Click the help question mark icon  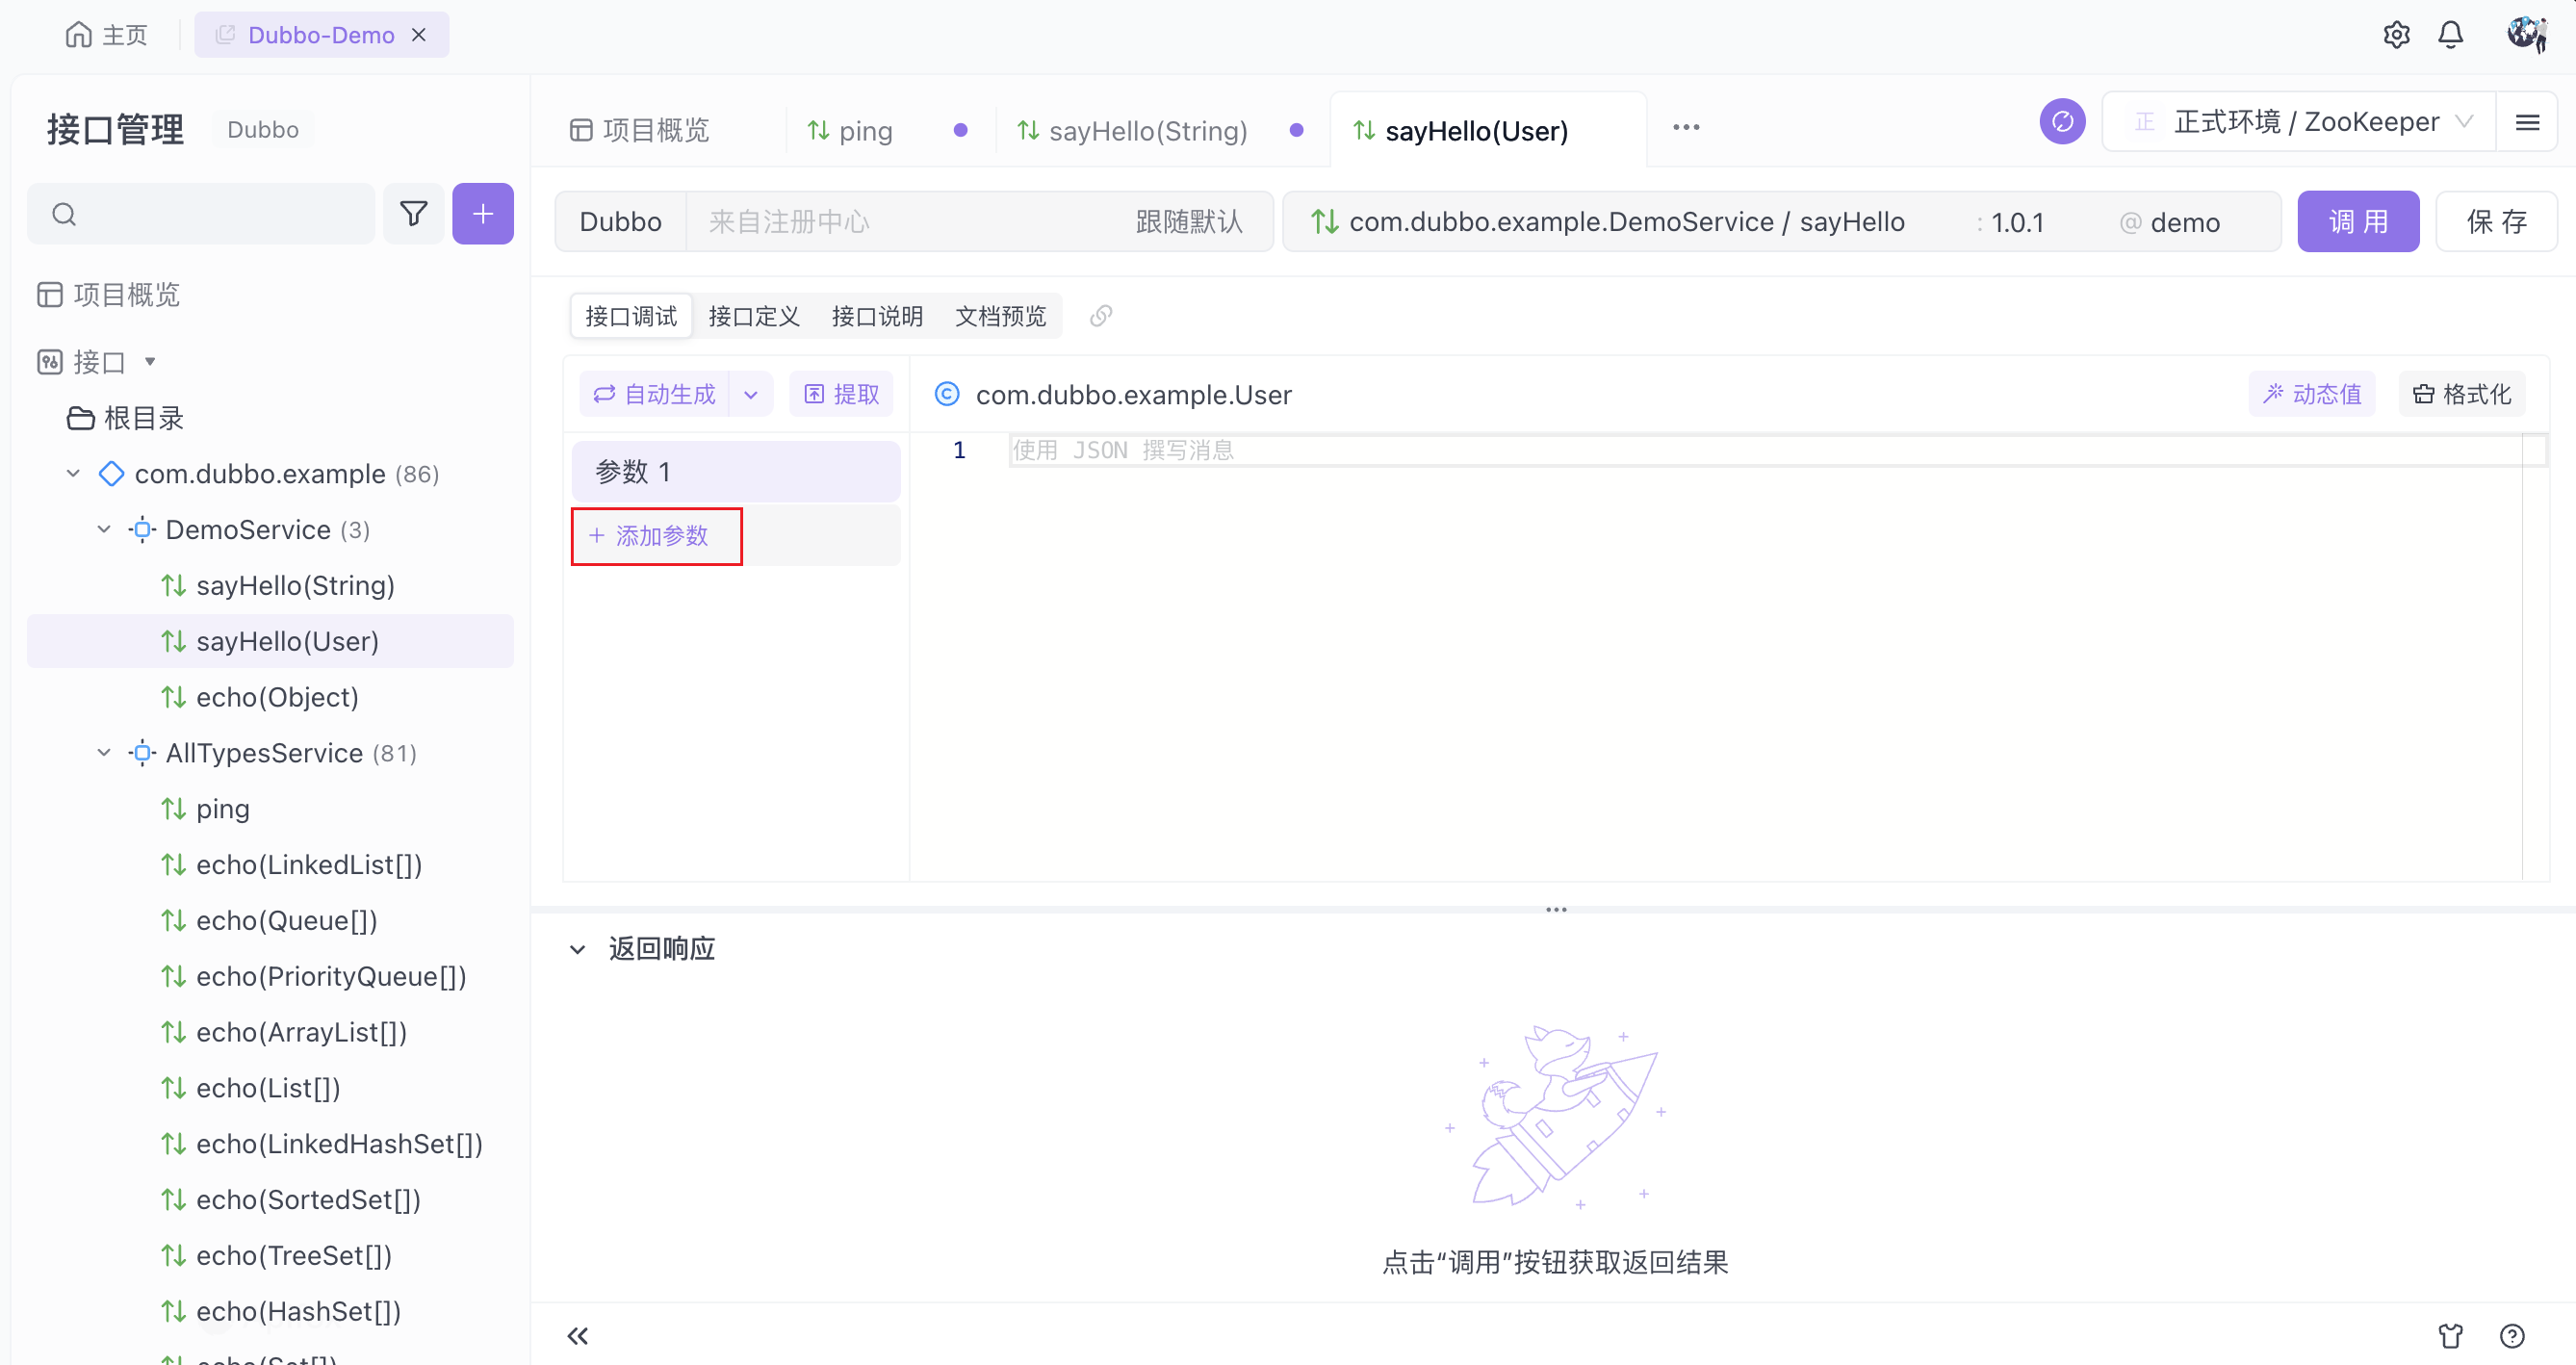tap(2512, 1336)
